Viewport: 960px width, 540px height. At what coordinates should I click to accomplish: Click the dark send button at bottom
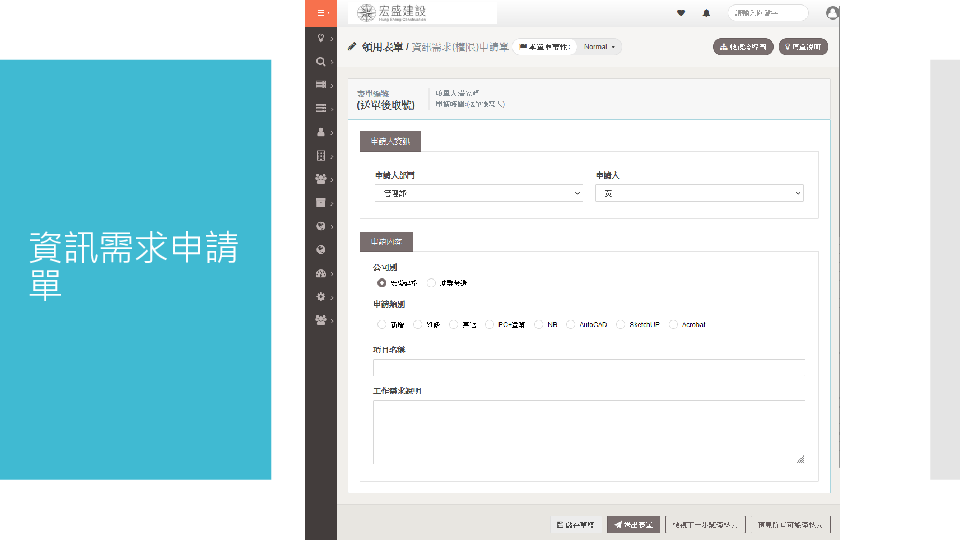tap(633, 524)
